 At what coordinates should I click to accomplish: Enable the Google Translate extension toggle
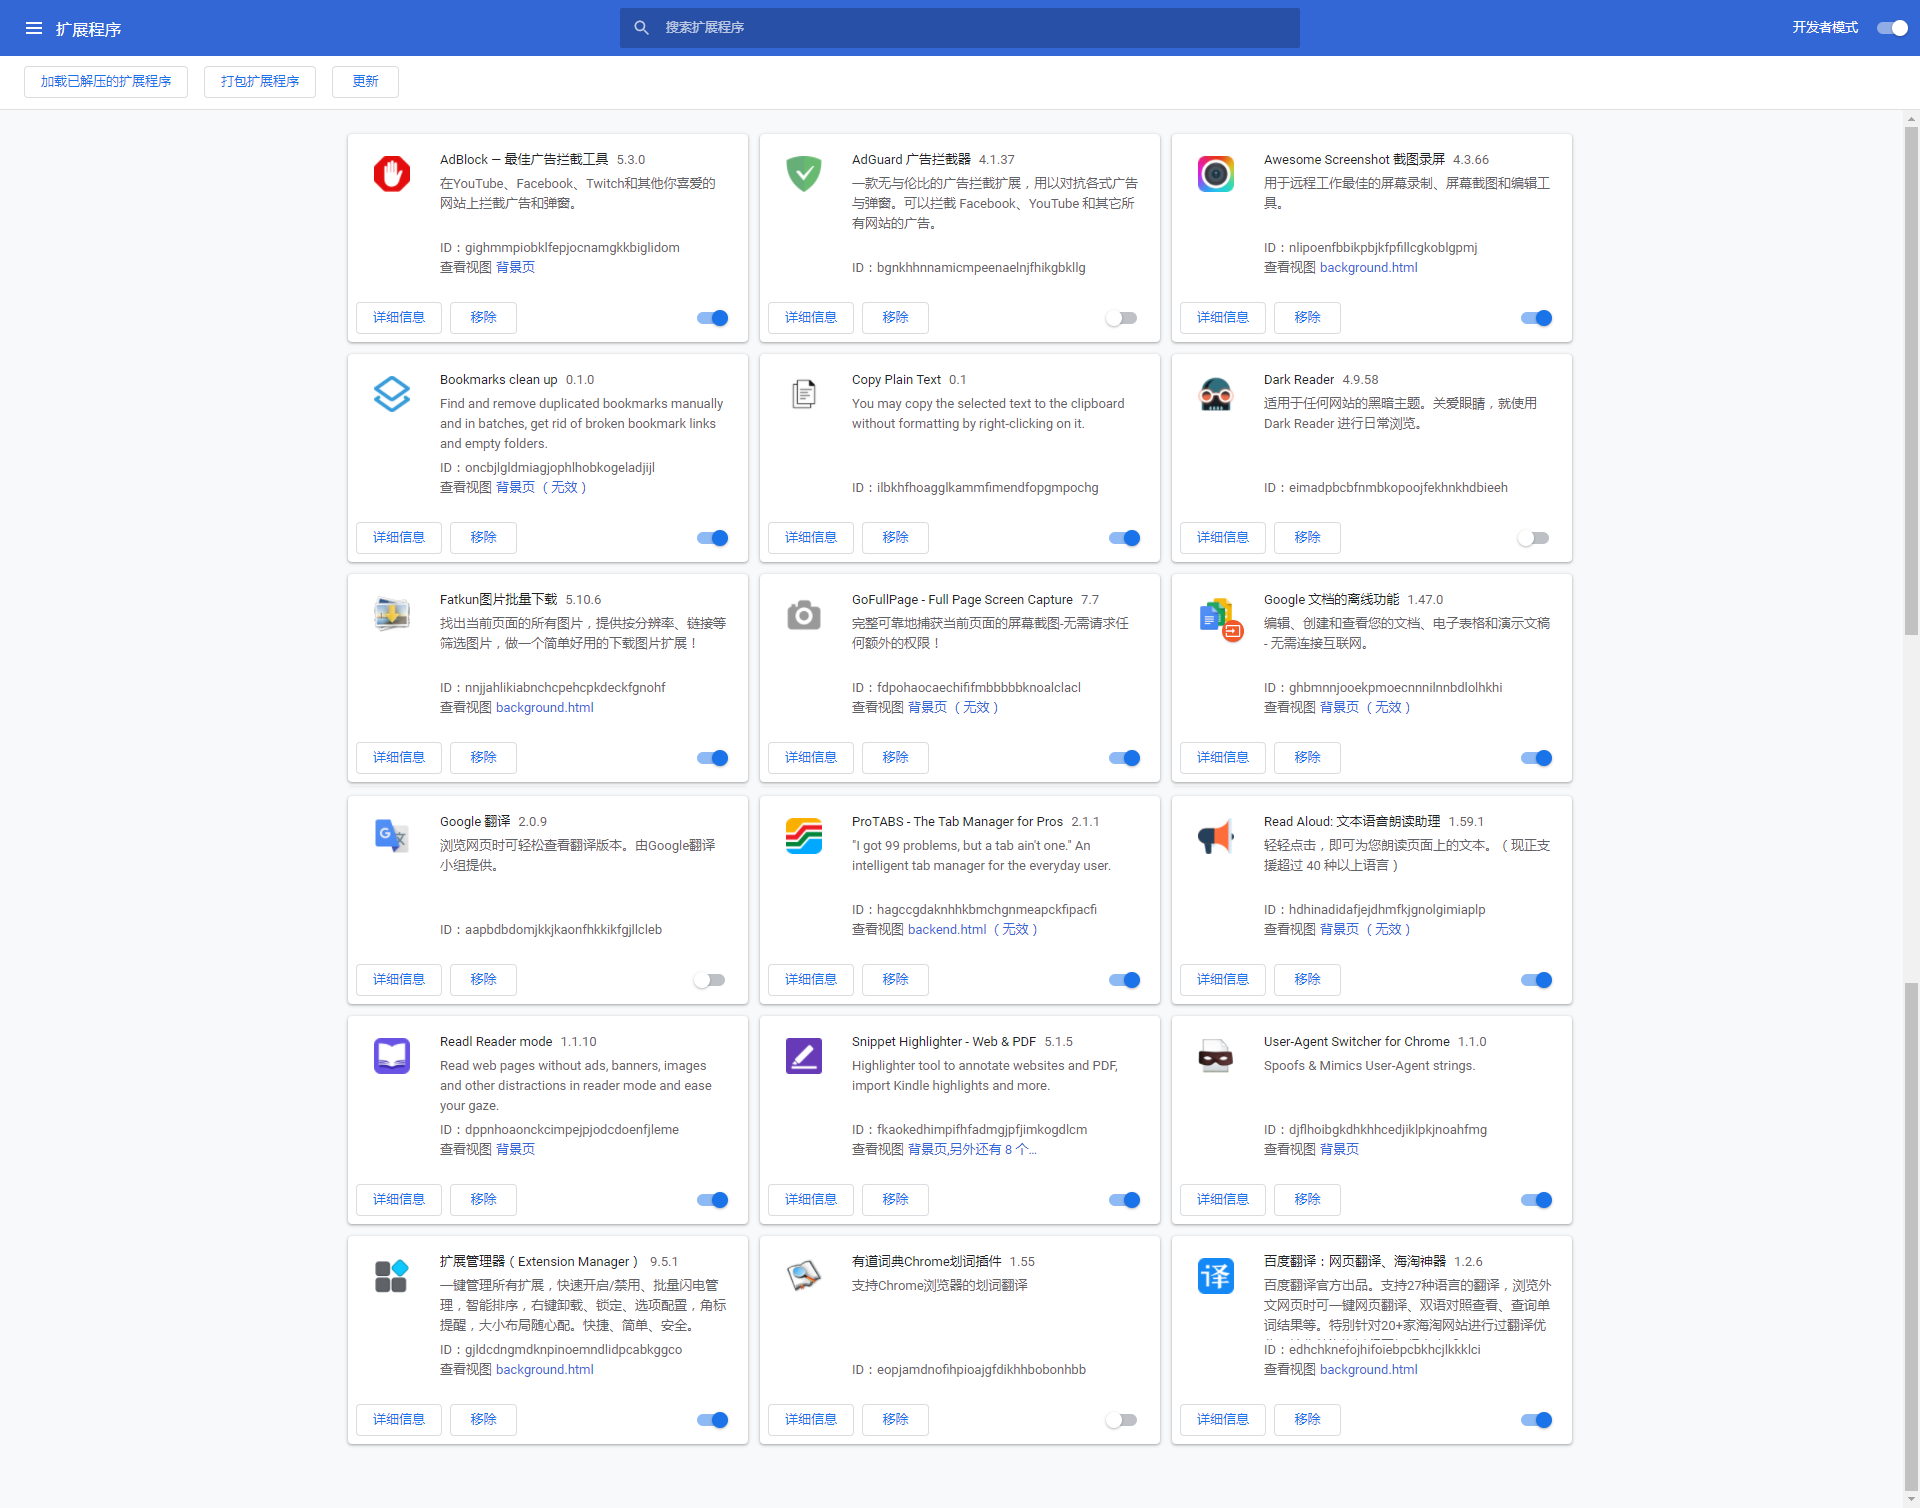(x=710, y=980)
